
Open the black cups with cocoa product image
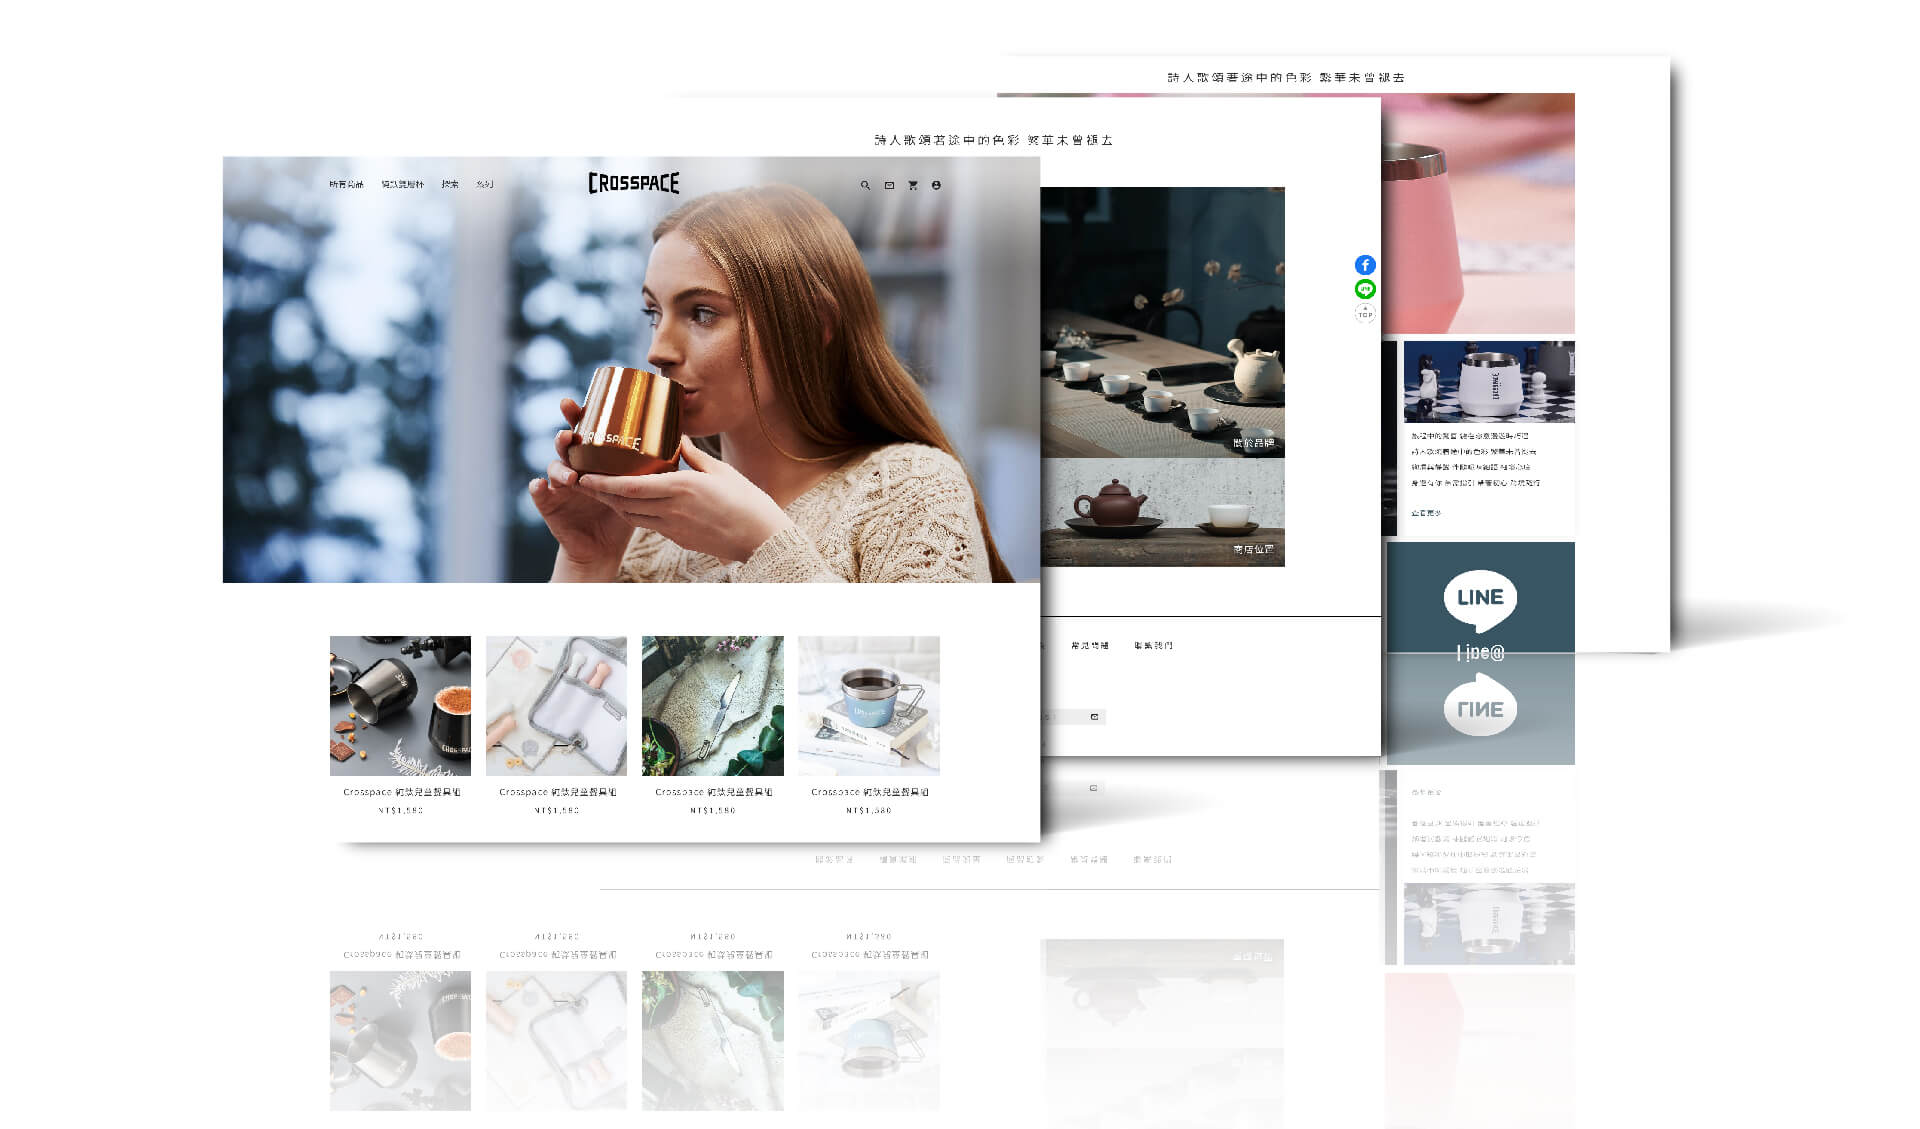[400, 706]
